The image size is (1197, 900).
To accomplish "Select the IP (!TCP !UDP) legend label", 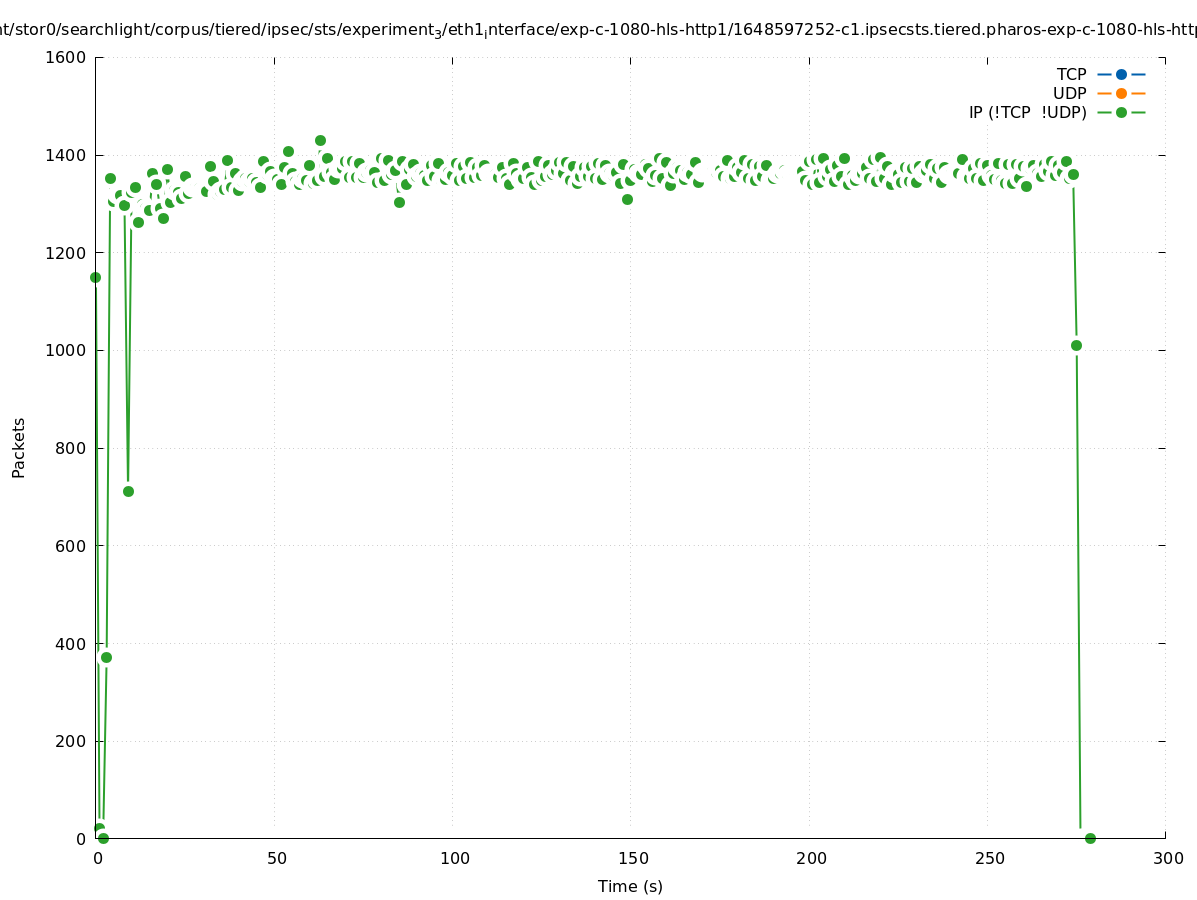I will click(1027, 112).
